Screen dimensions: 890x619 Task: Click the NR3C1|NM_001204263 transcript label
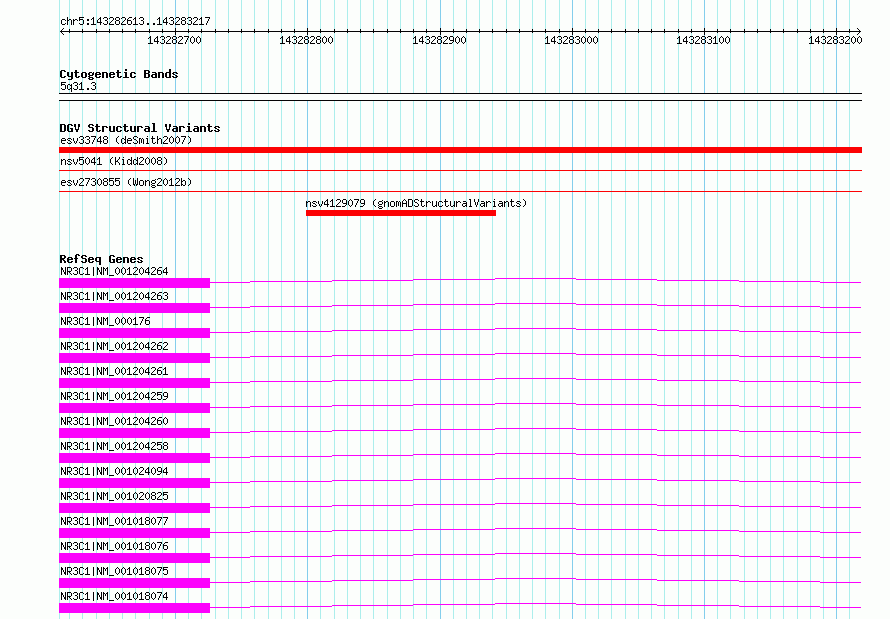coord(114,296)
